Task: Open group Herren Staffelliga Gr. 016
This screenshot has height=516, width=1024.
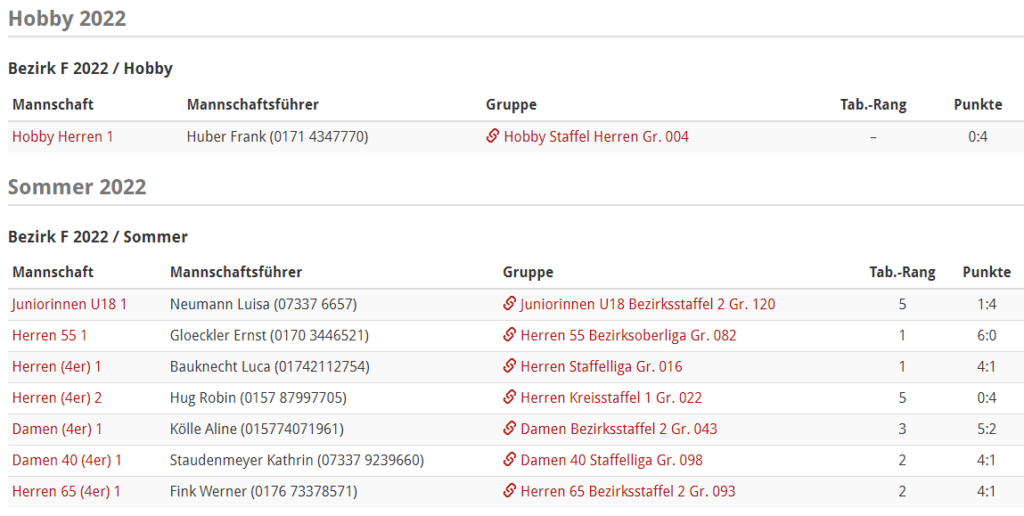Action: (601, 366)
